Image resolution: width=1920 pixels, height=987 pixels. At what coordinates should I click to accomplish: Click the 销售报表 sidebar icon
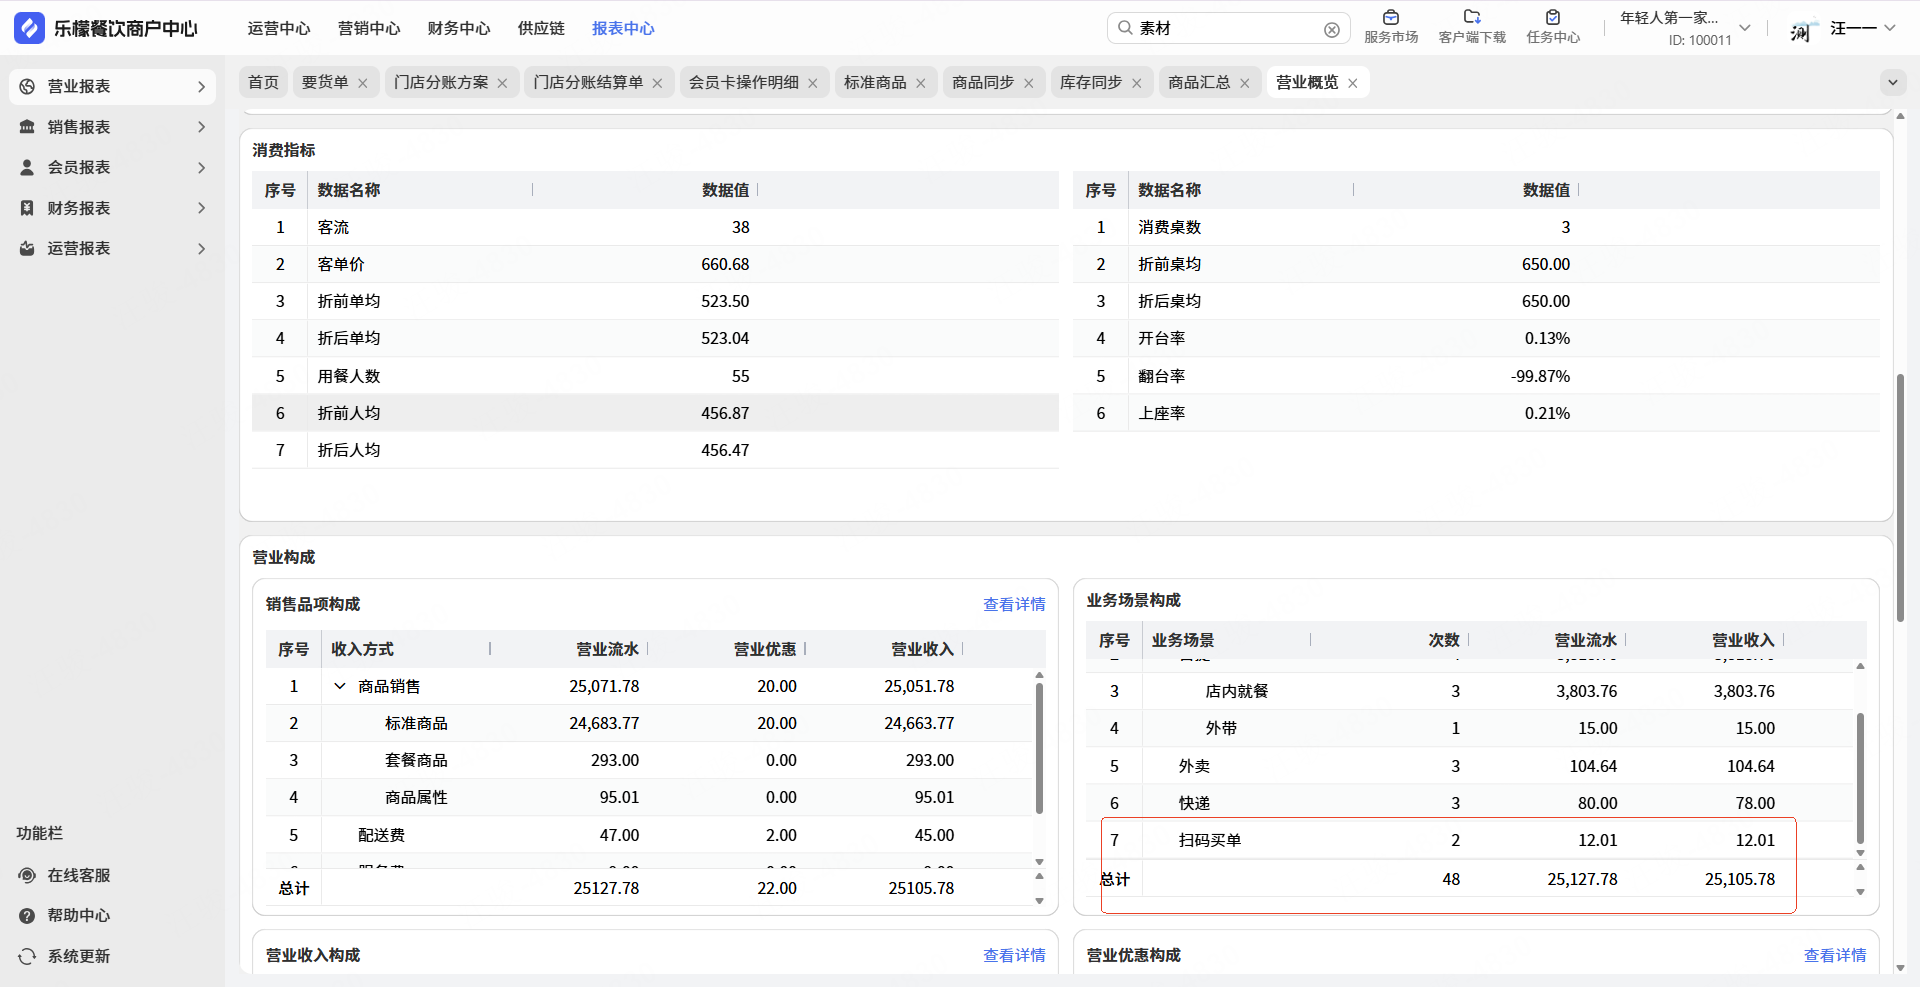27,127
